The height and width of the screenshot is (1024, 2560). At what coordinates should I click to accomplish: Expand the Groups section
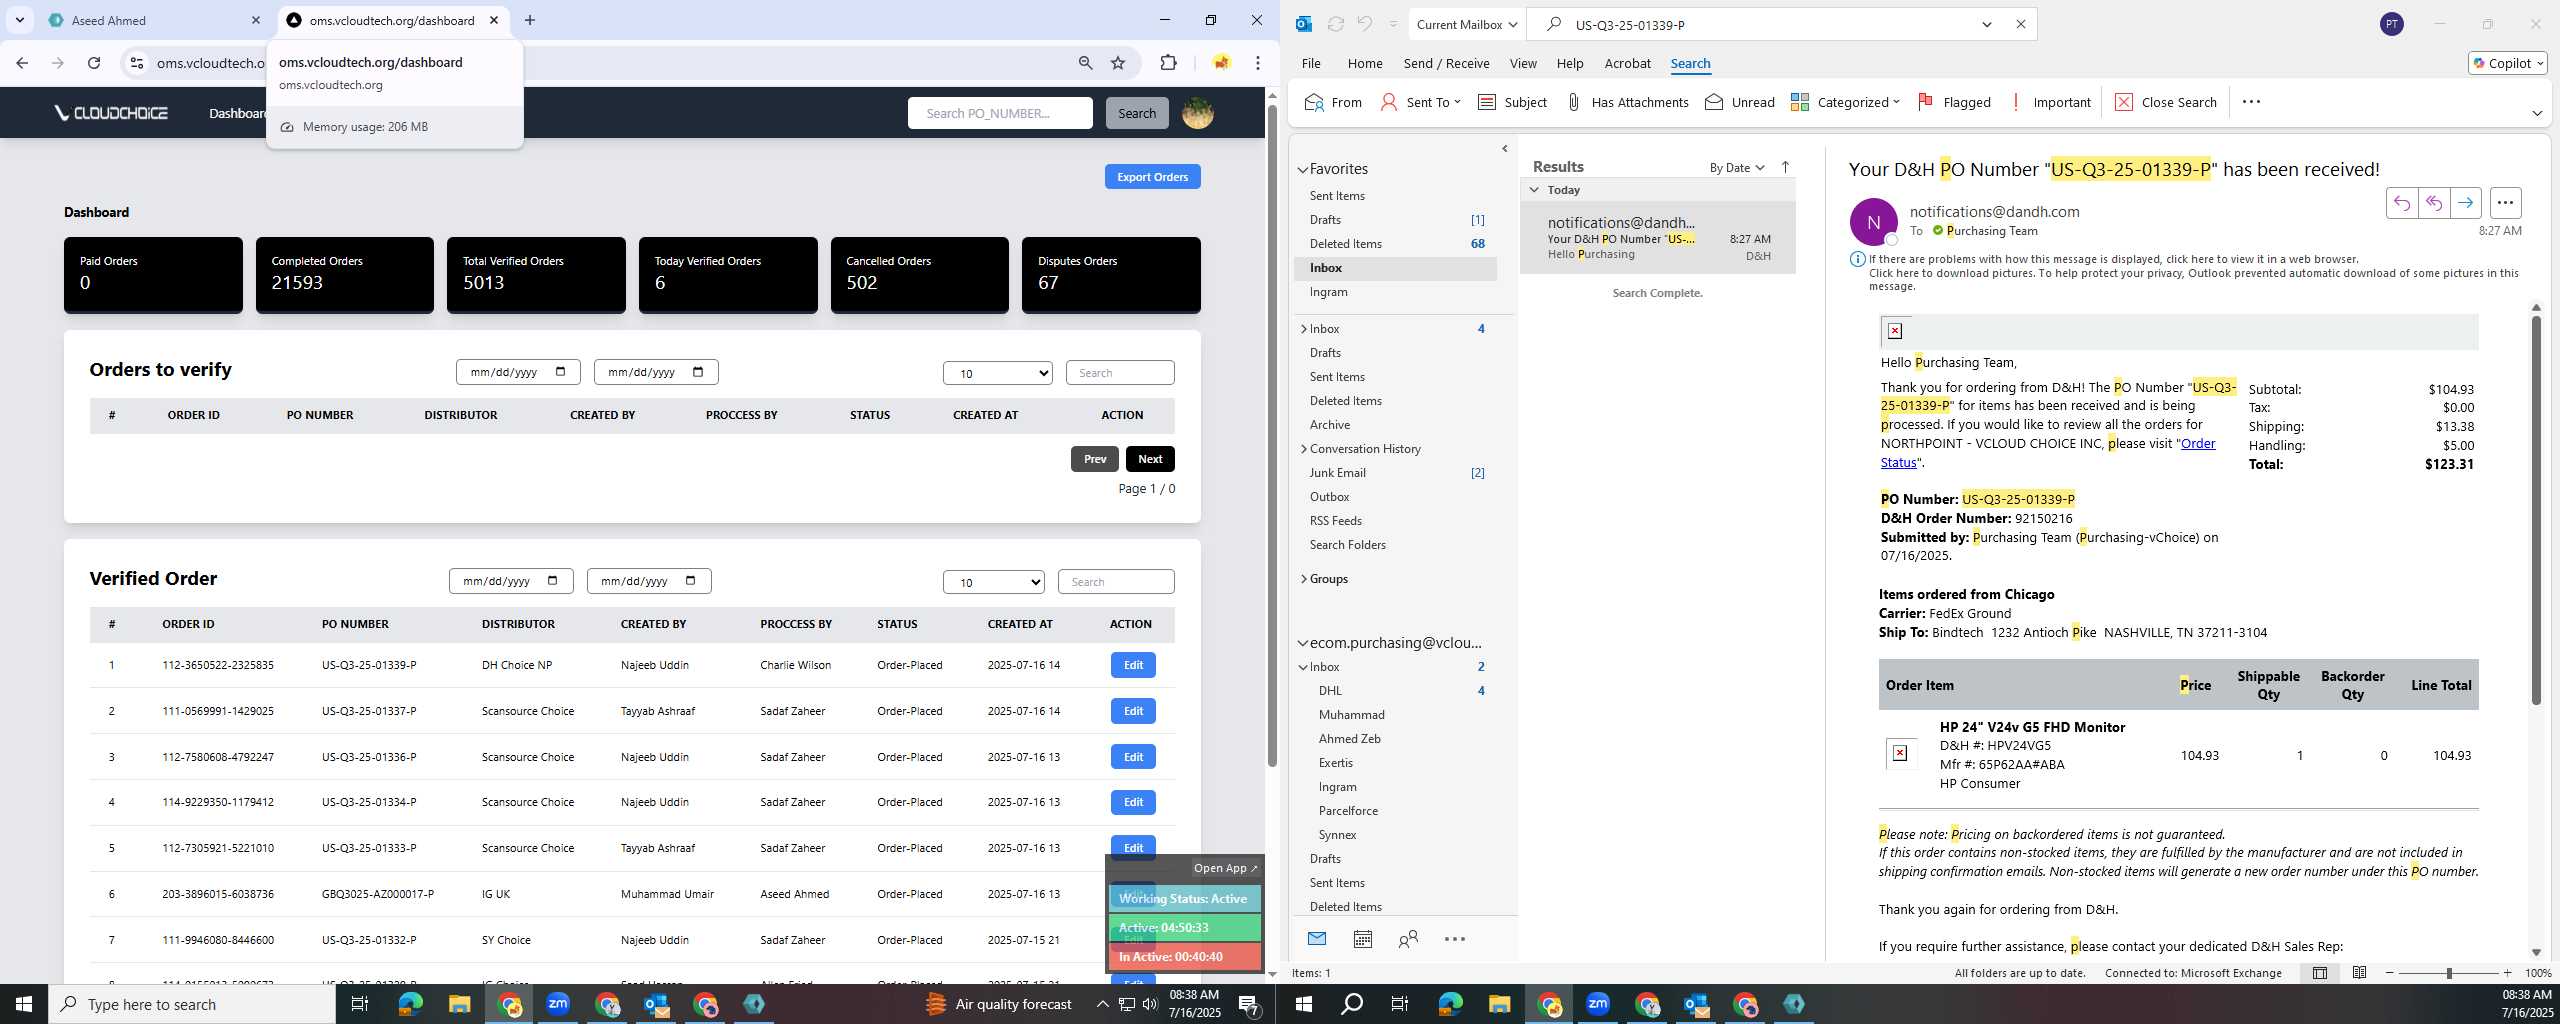(x=1303, y=579)
